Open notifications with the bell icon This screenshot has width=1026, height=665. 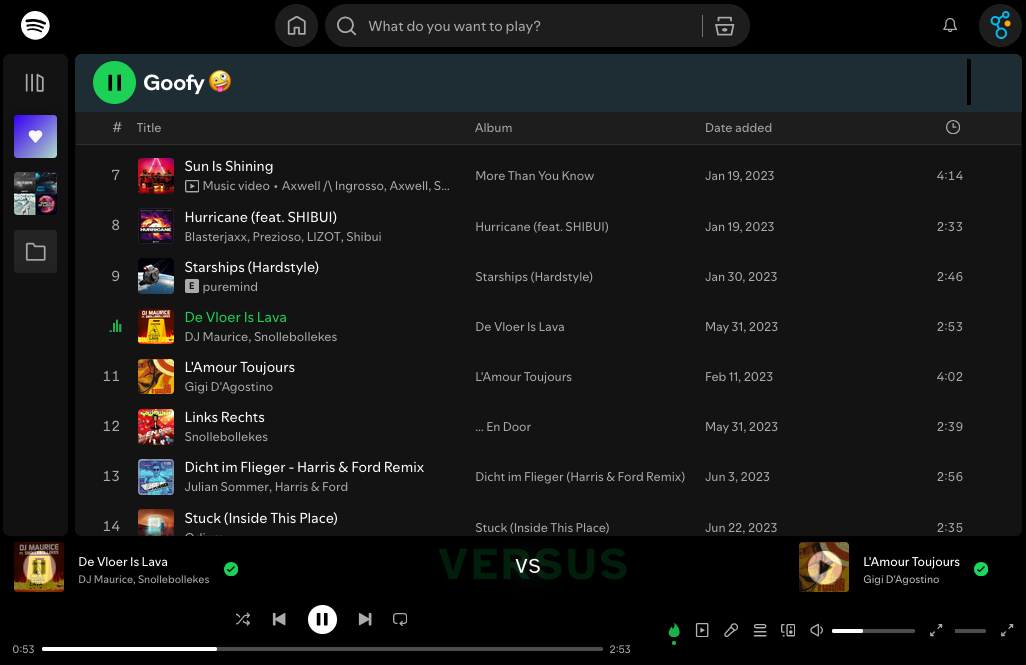tap(949, 25)
